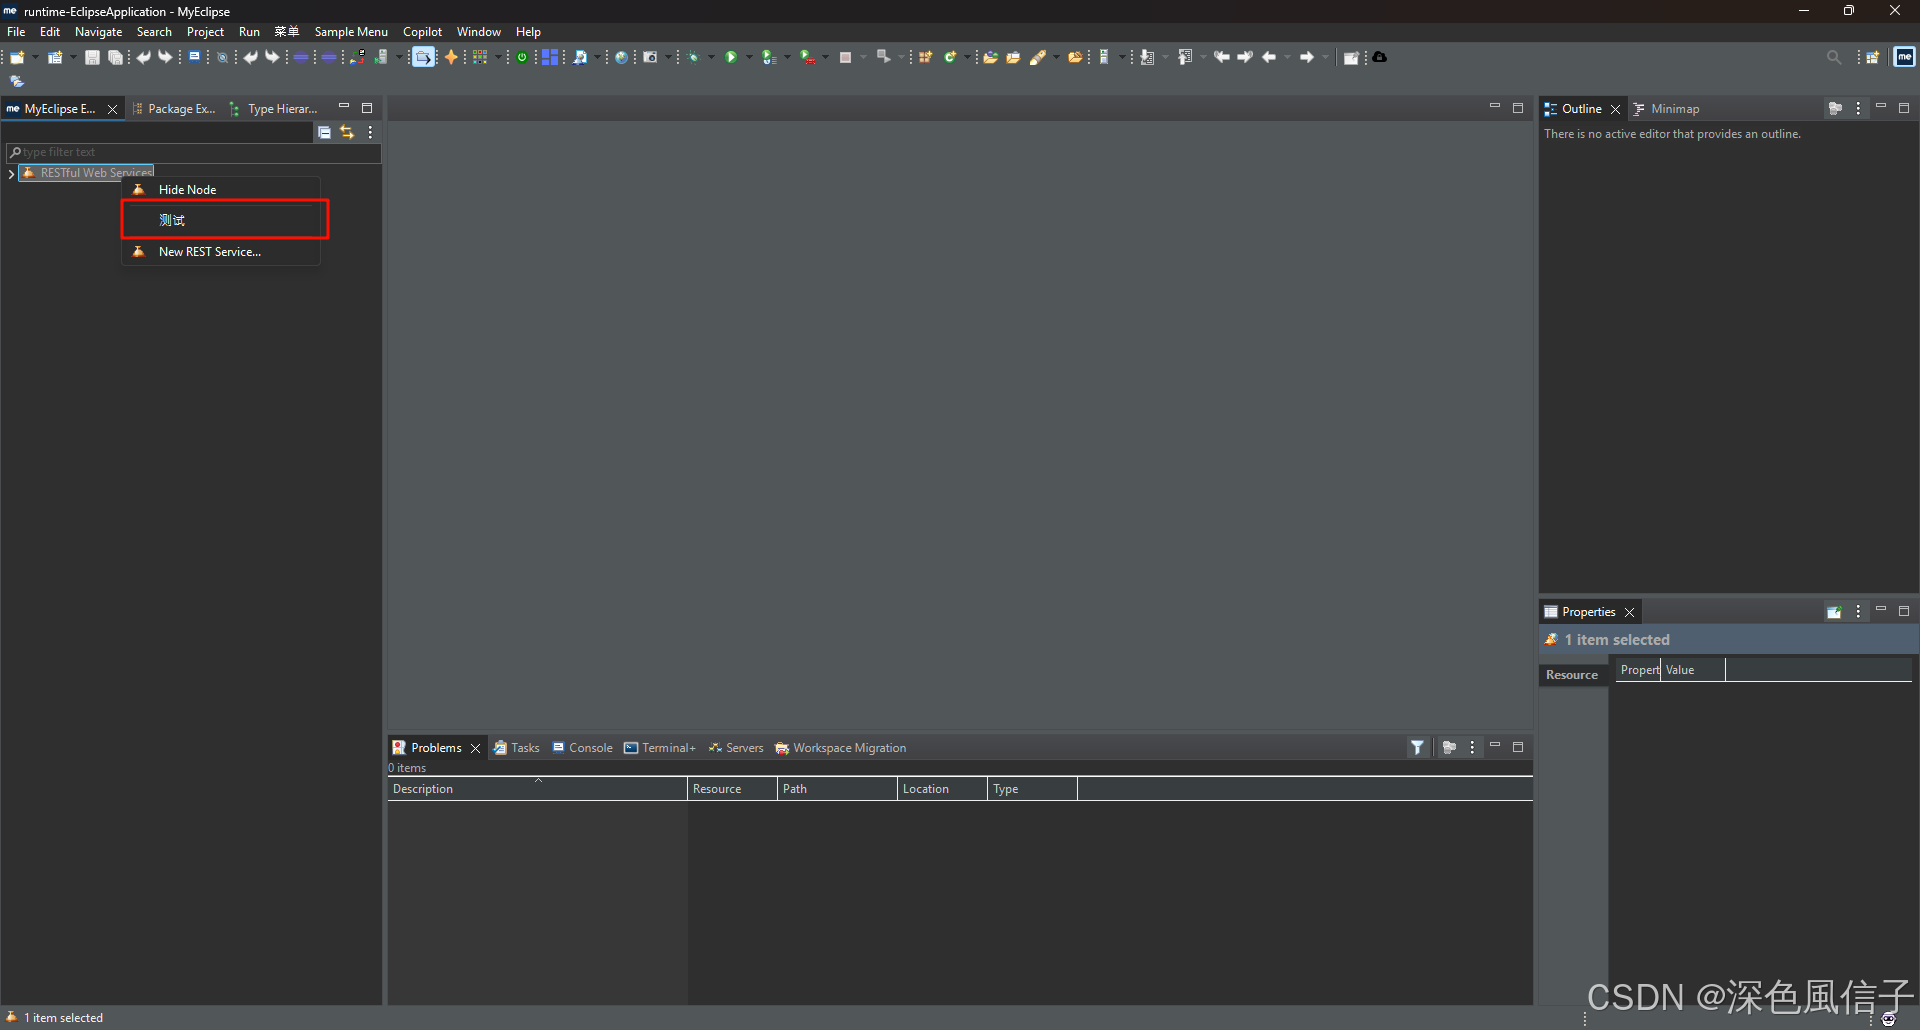This screenshot has width=1920, height=1030.
Task: Click the globe web browser toolbar icon
Action: click(621, 57)
